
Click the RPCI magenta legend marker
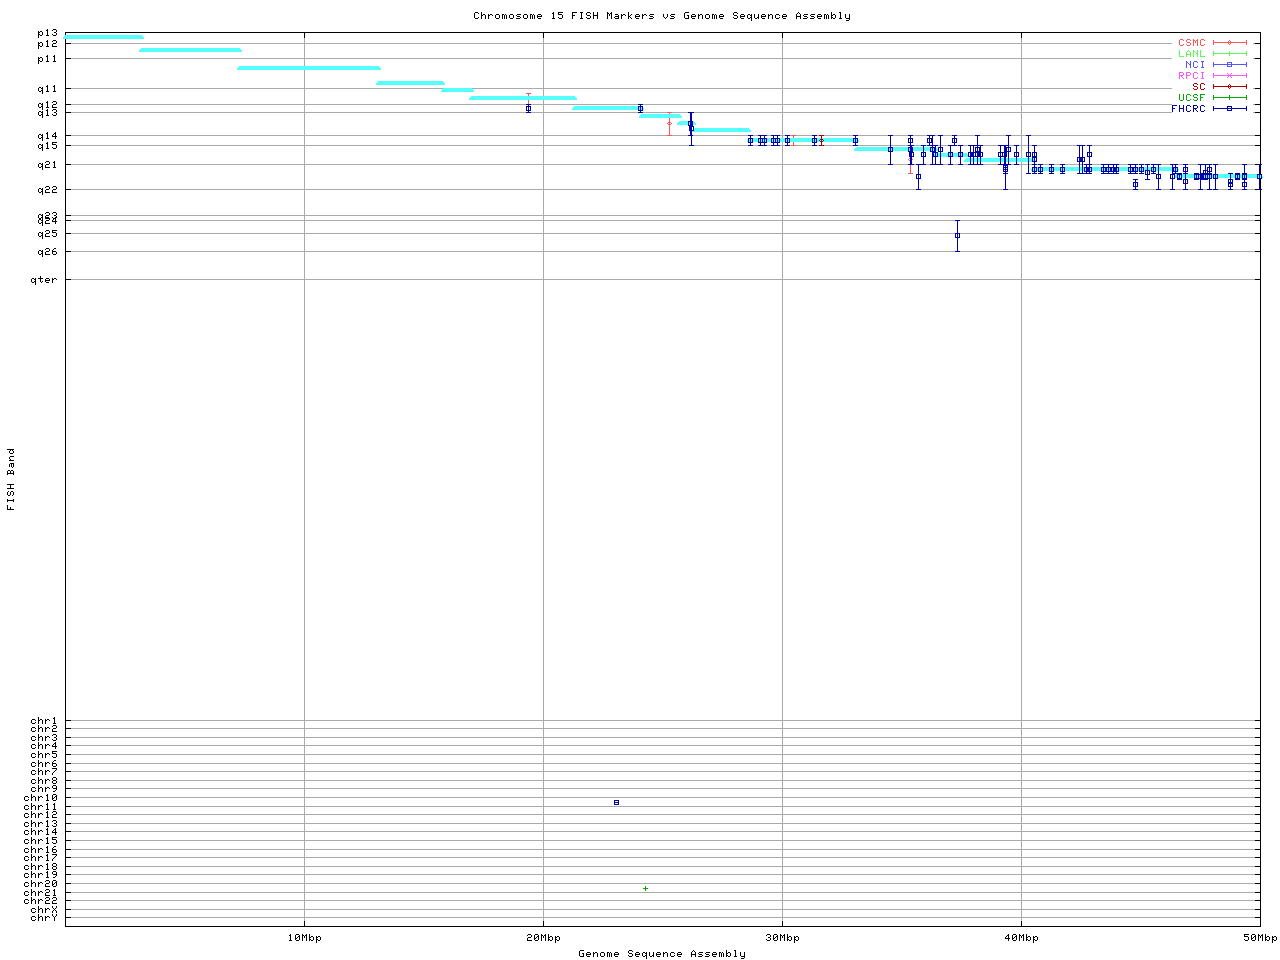pyautogui.click(x=1229, y=76)
